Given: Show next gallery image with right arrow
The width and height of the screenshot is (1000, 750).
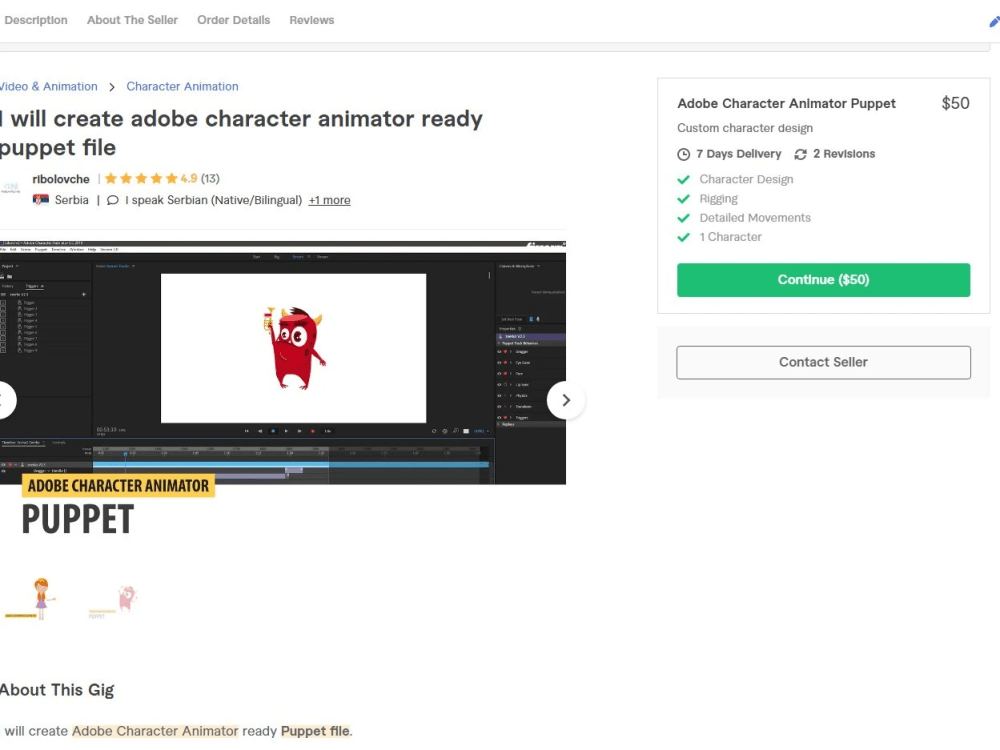Looking at the screenshot, I should click(x=566, y=401).
